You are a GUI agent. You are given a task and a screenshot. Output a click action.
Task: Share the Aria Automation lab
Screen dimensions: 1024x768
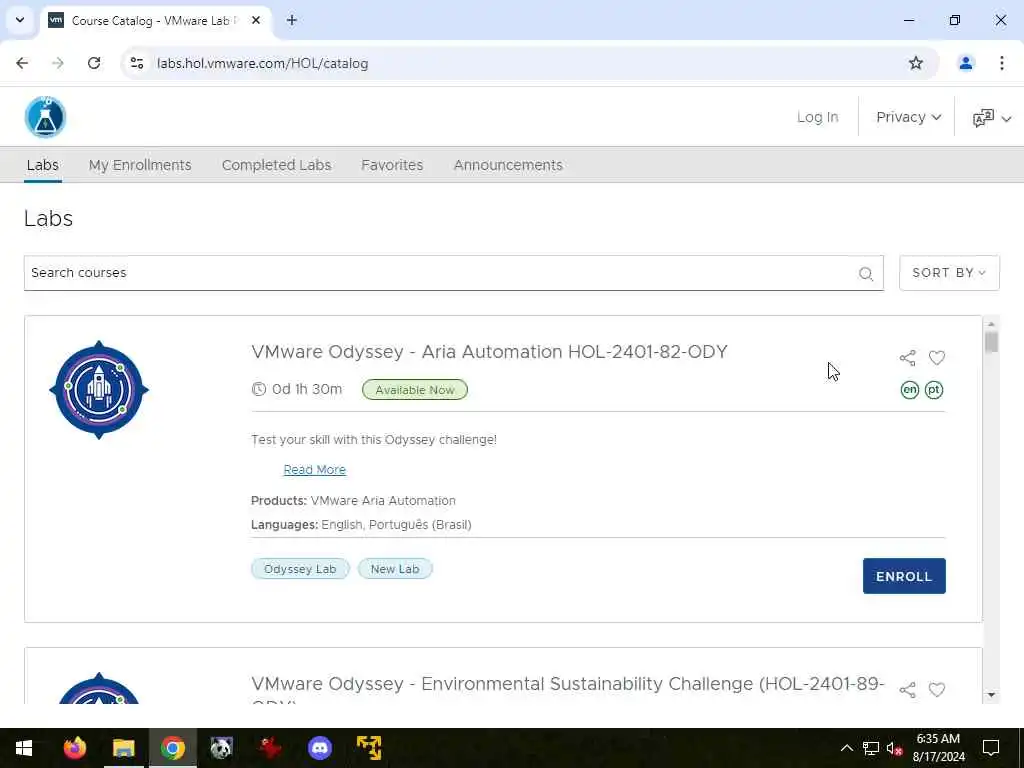click(x=907, y=358)
